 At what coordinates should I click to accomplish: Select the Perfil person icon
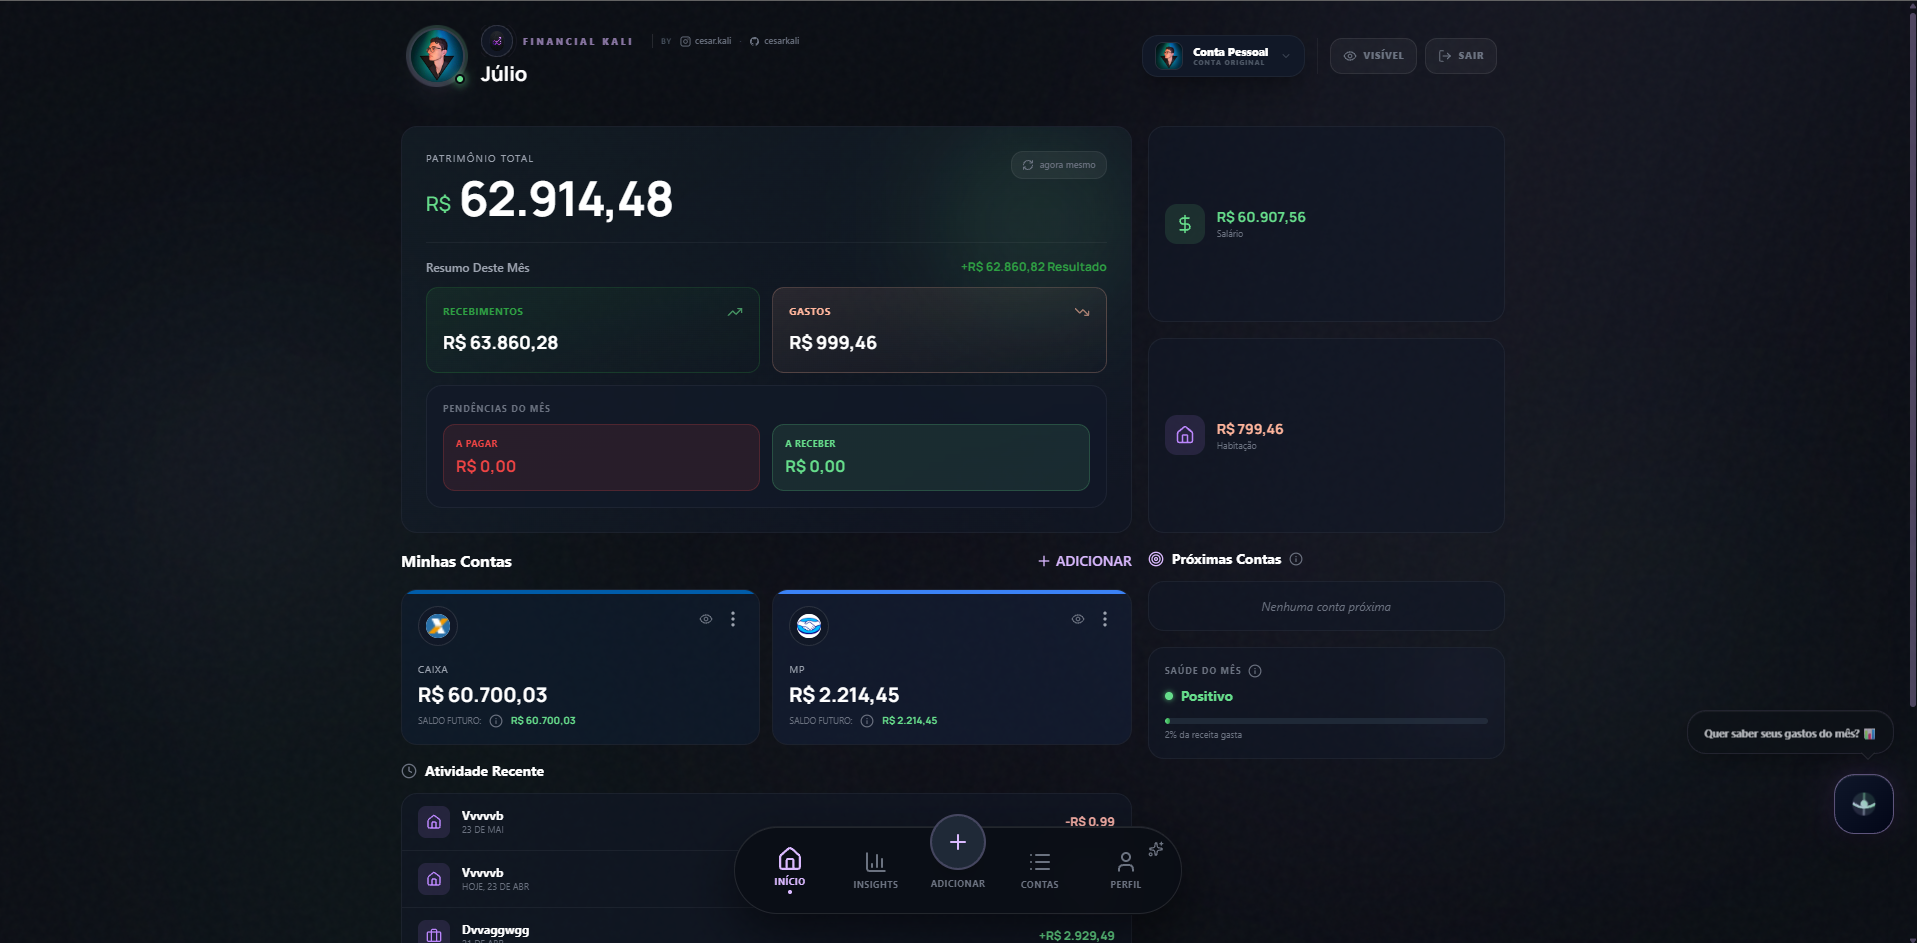coord(1125,862)
